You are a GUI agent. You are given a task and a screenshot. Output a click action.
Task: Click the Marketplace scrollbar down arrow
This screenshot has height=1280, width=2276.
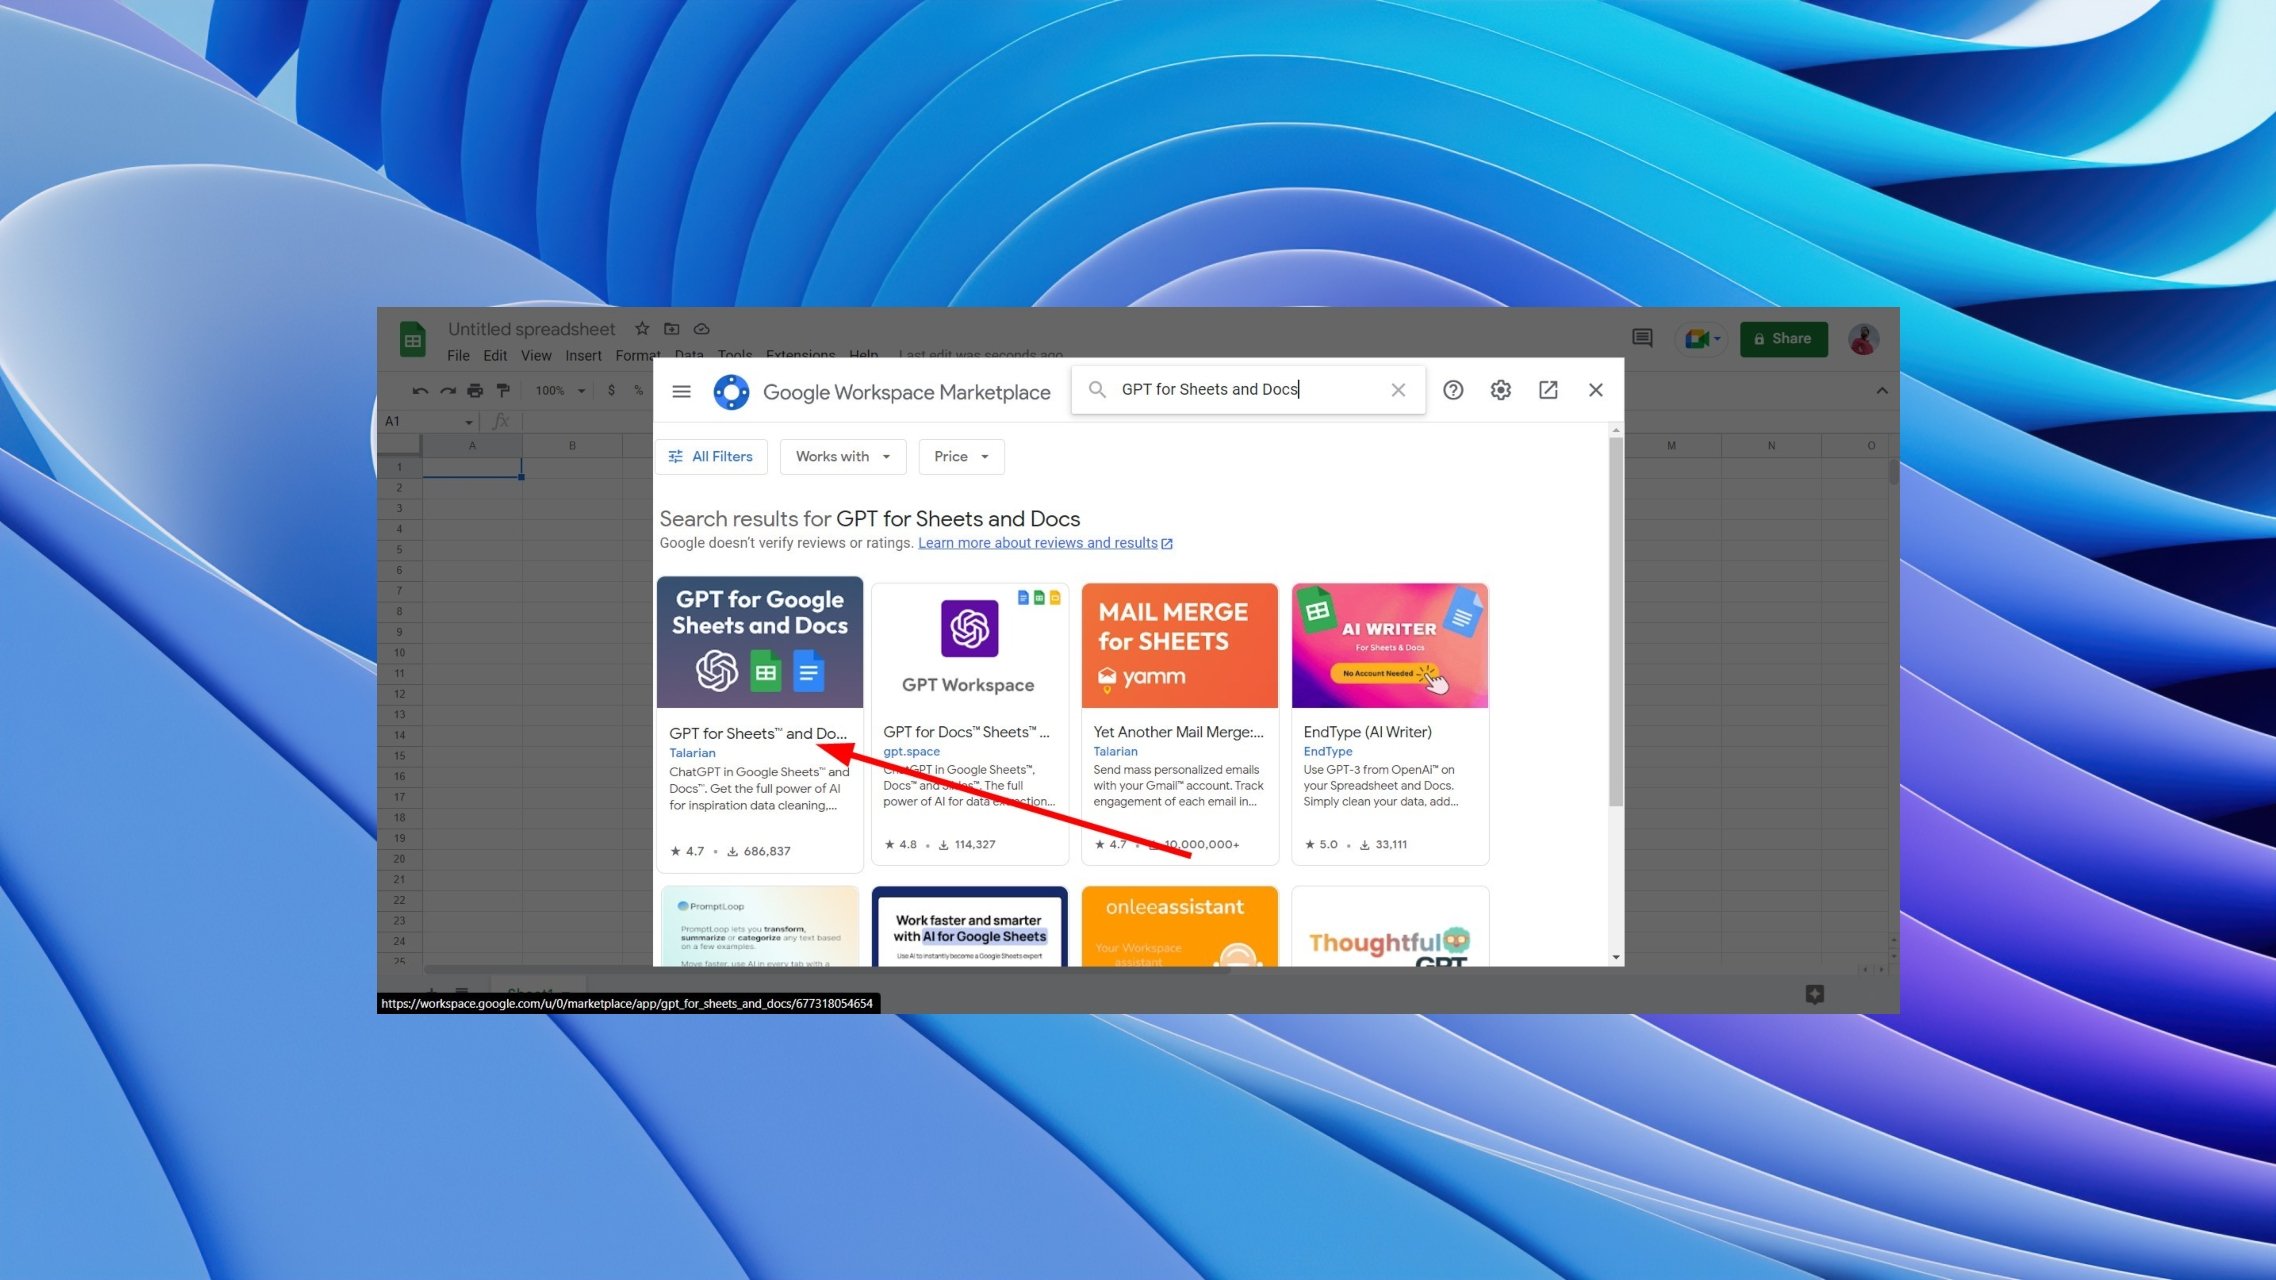pos(1615,957)
